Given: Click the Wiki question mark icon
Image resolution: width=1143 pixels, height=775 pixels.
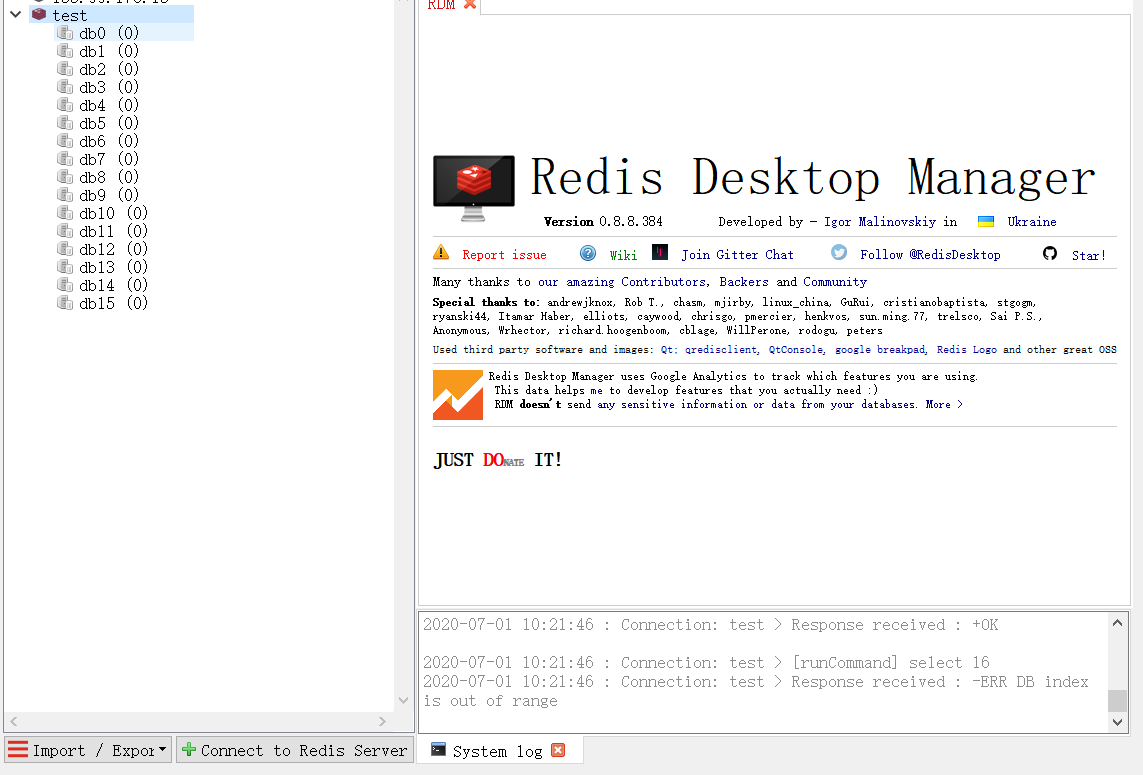Looking at the screenshot, I should click(x=588, y=253).
